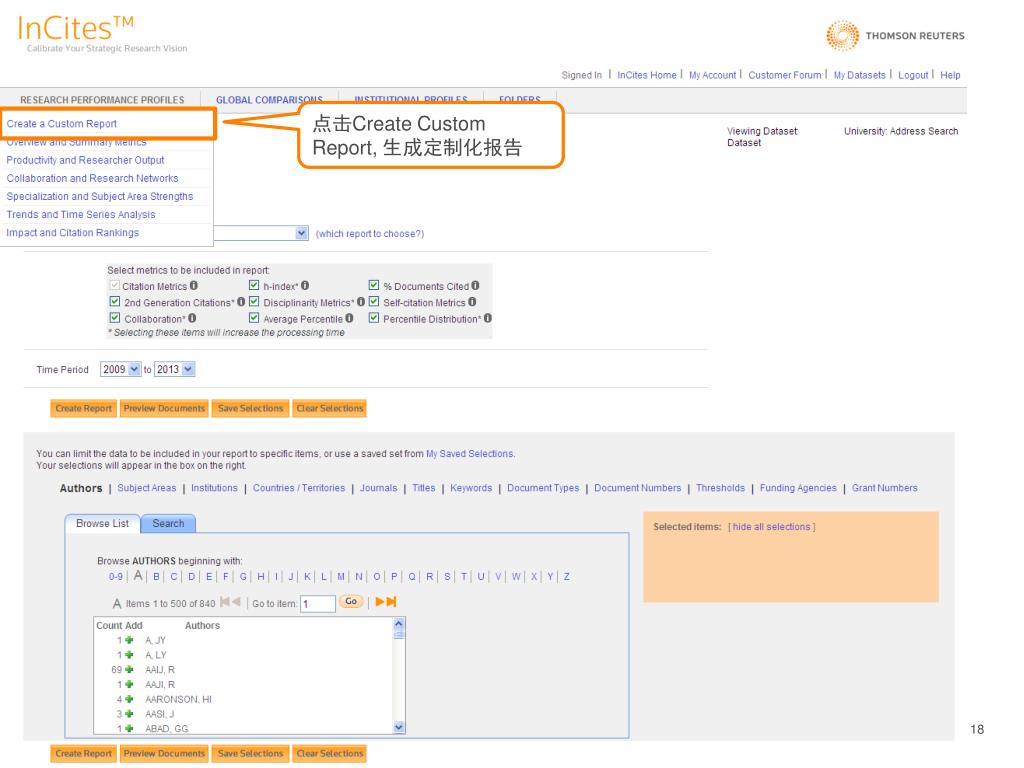This screenshot has height=768, width=1024.
Task: Open the Research Performance Profiles tab
Action: click(102, 100)
